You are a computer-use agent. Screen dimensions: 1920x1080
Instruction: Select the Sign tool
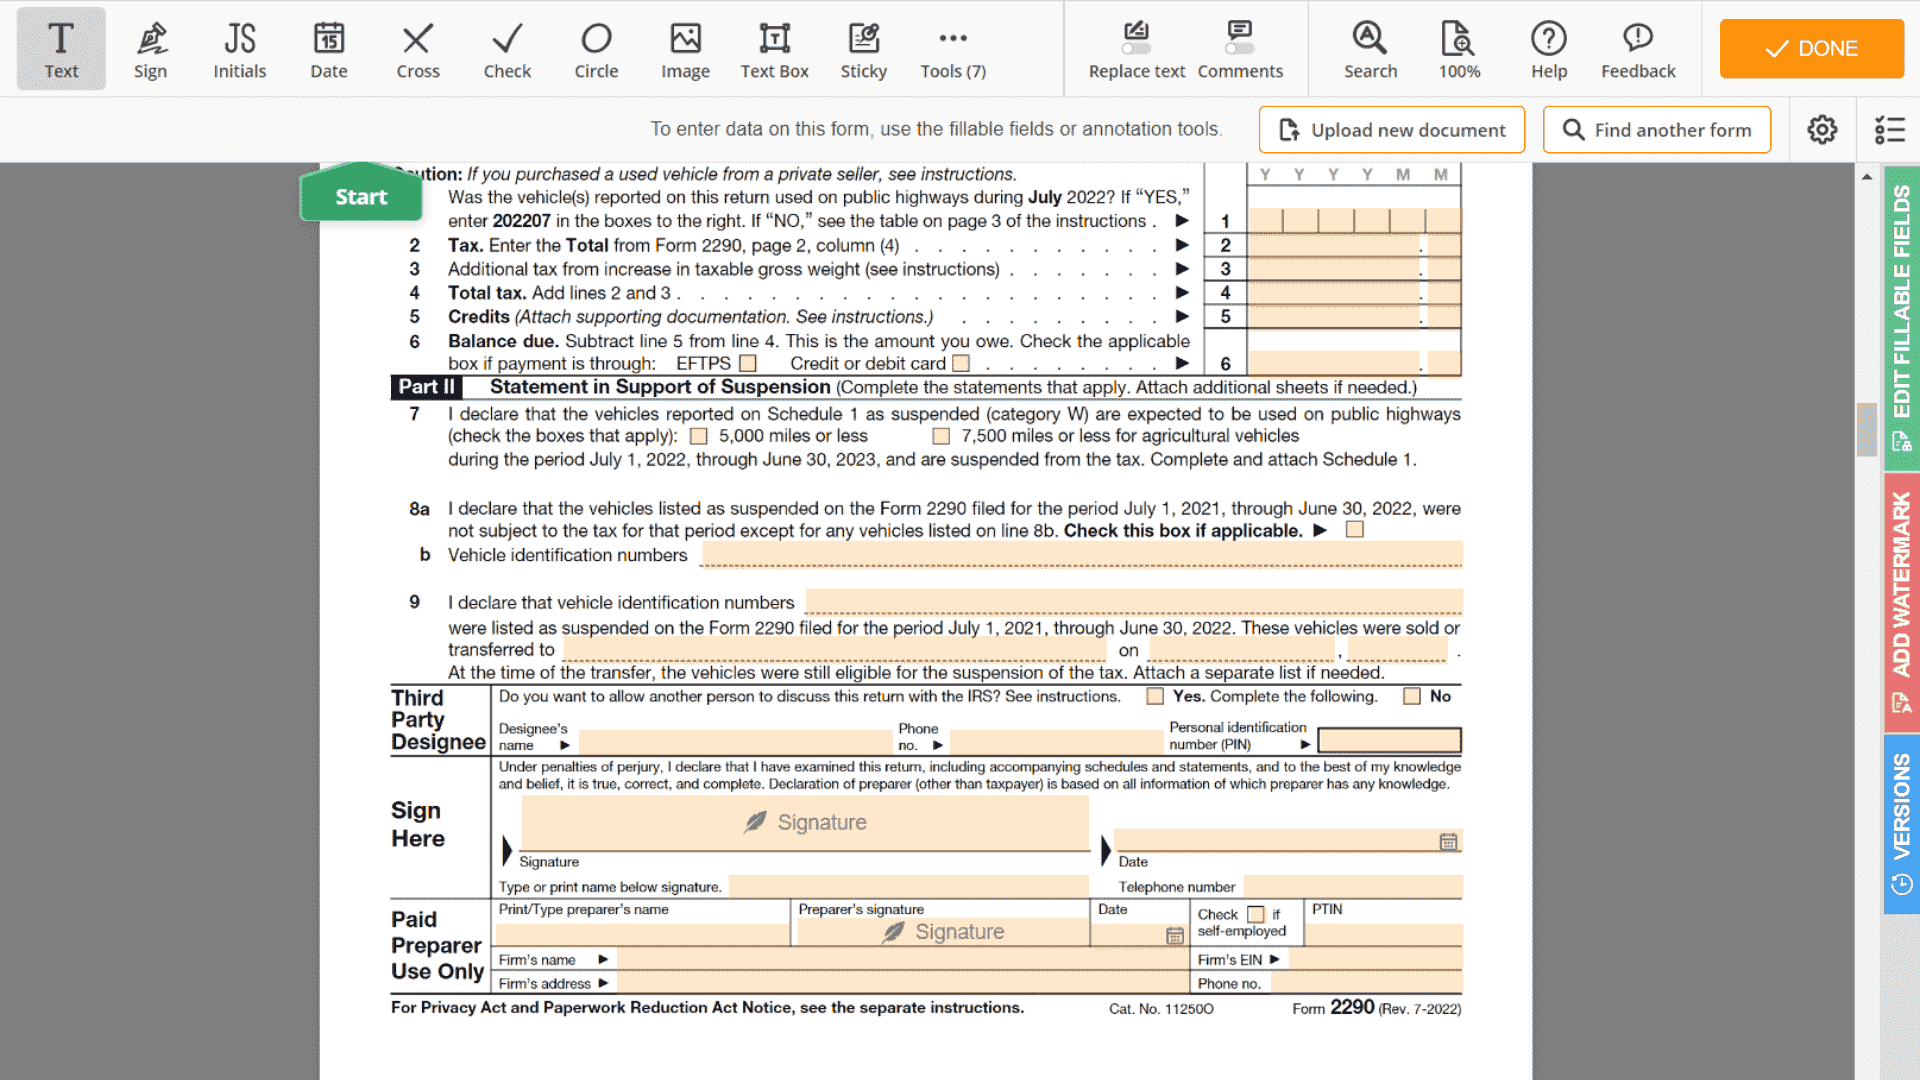tap(150, 48)
